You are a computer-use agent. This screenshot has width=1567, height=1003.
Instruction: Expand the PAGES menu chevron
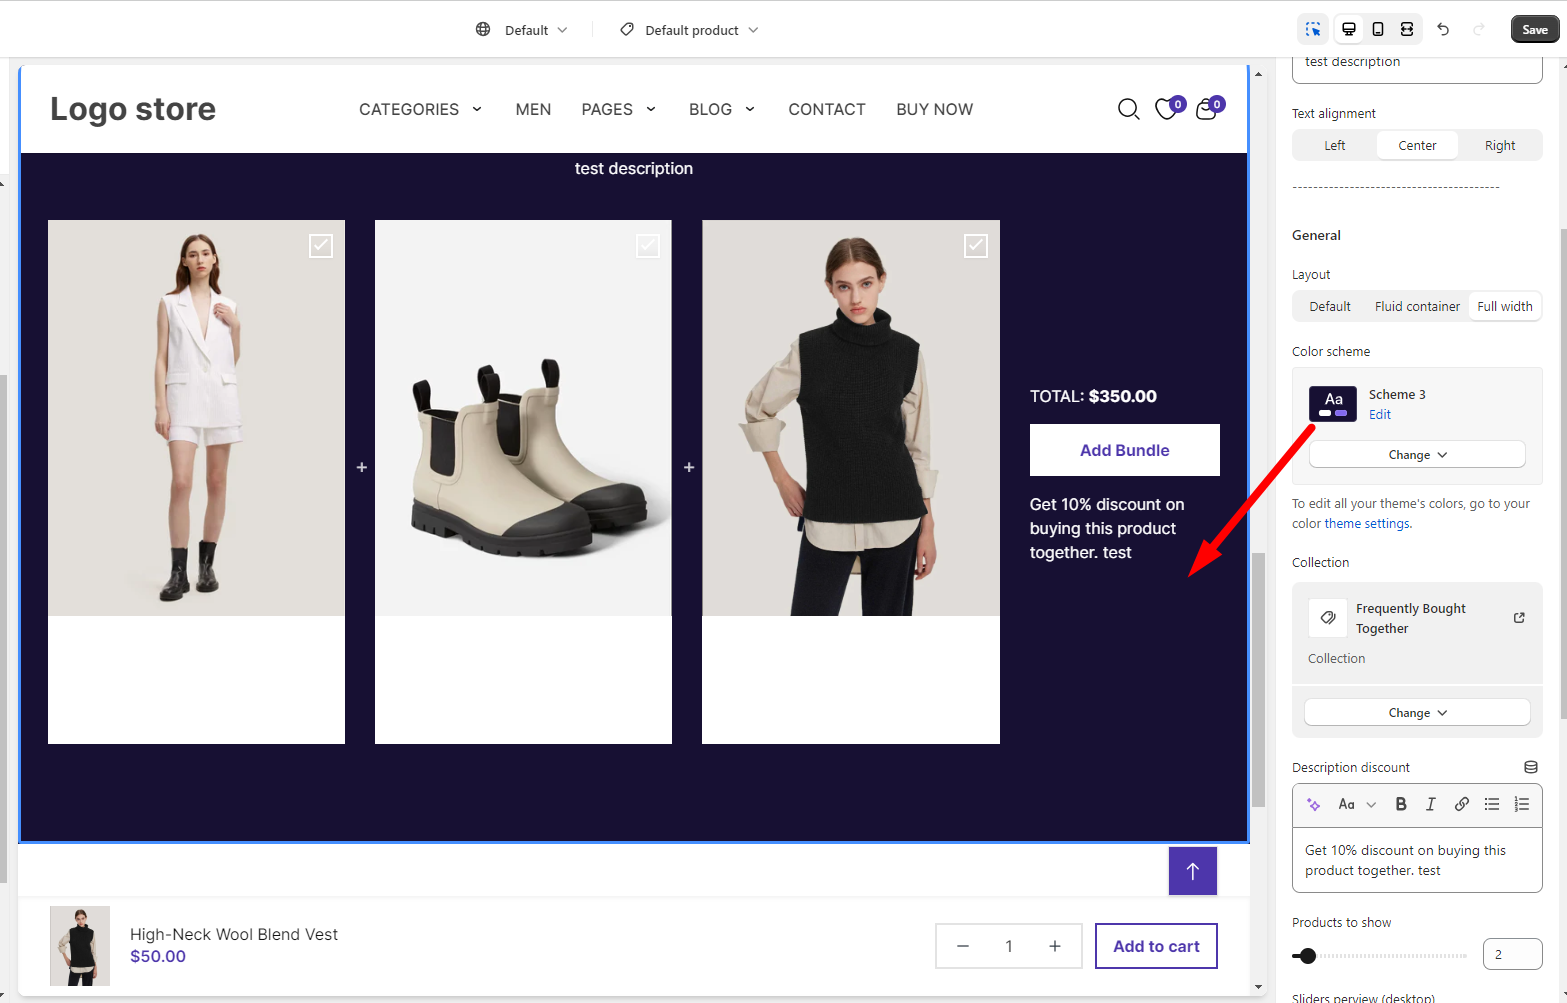tap(651, 109)
